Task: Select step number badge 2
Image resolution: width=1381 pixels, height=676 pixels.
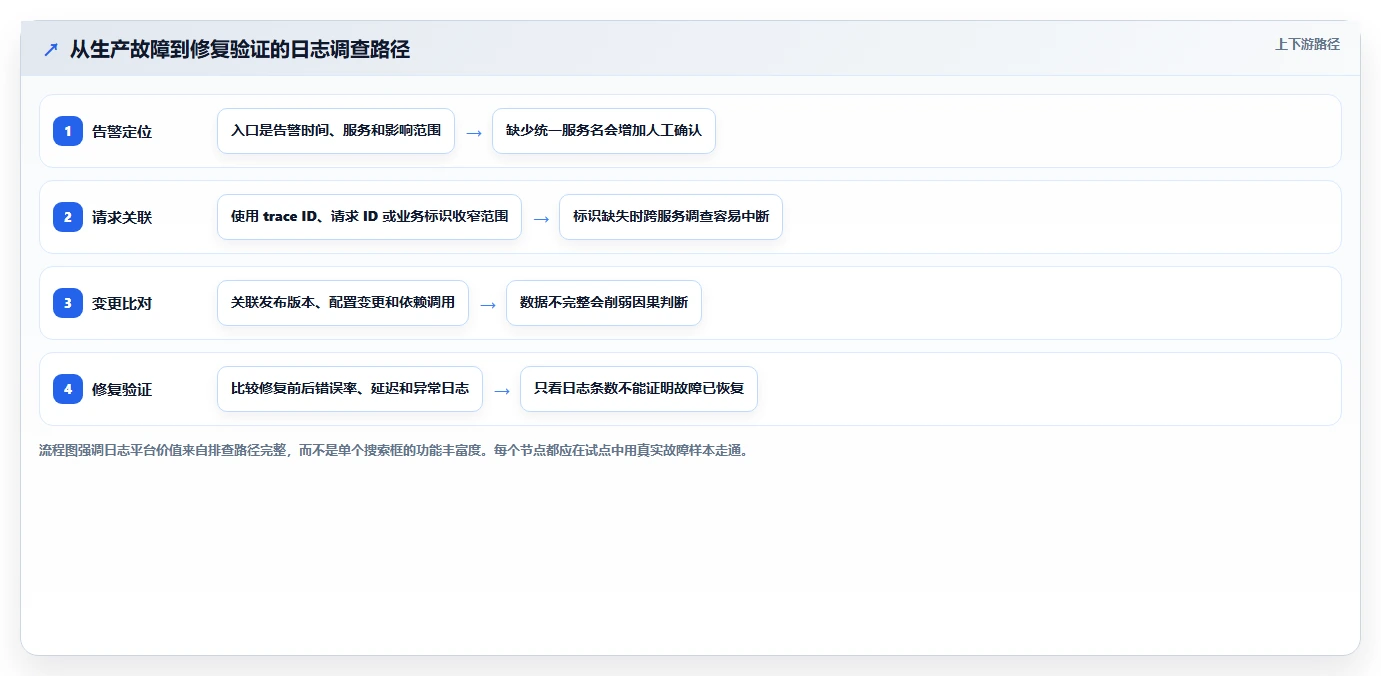Action: tap(68, 217)
